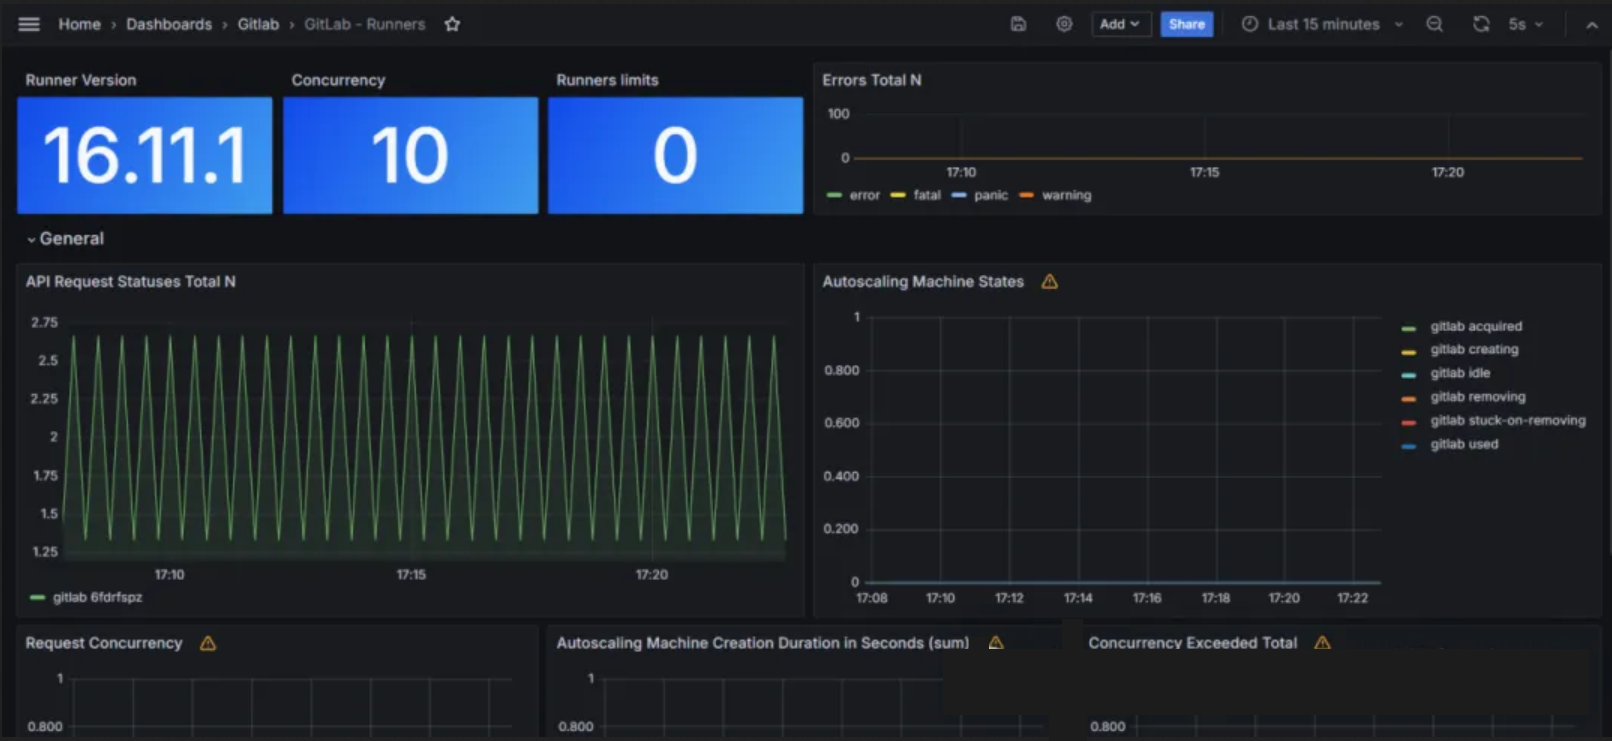
Task: Click the 16.11.1 runner version stat
Action: (x=145, y=155)
